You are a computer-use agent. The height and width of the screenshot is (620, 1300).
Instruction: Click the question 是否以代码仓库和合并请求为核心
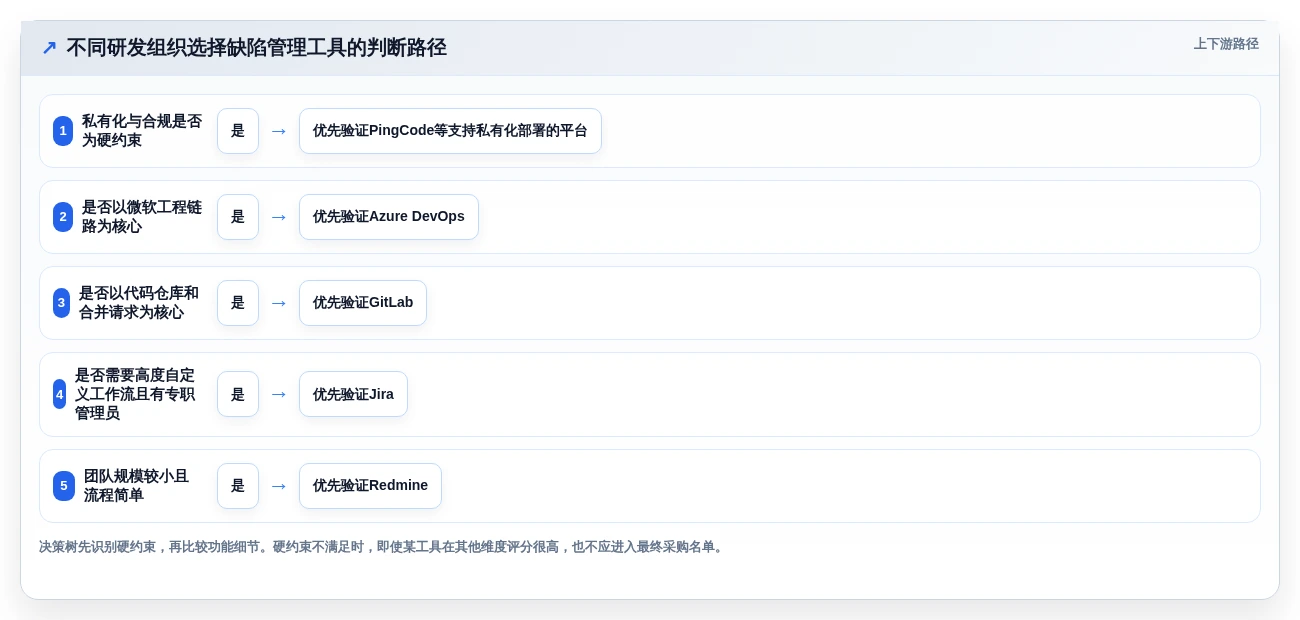139,303
